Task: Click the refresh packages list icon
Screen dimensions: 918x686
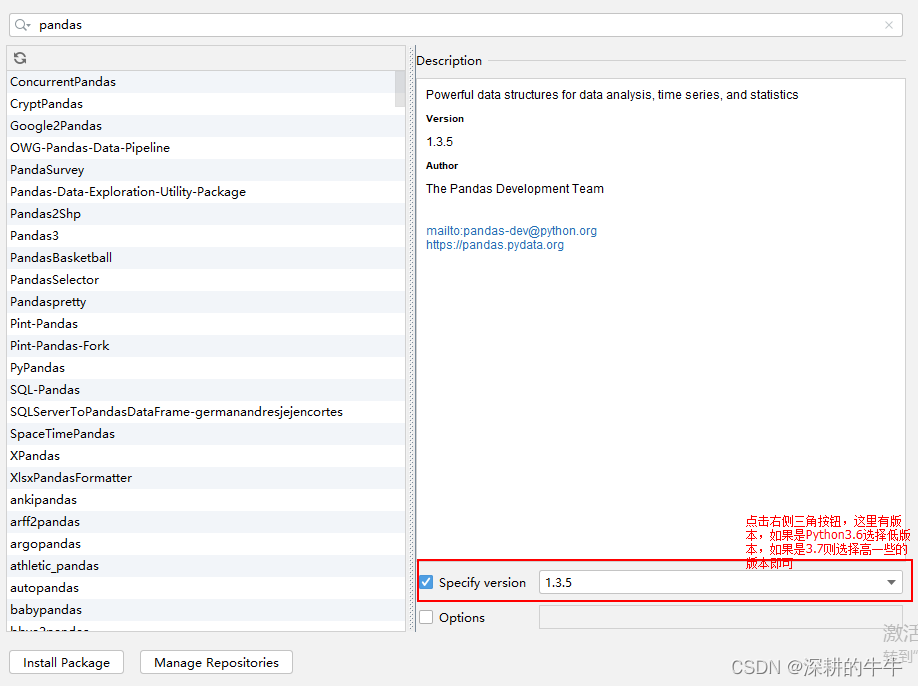Action: (x=20, y=58)
